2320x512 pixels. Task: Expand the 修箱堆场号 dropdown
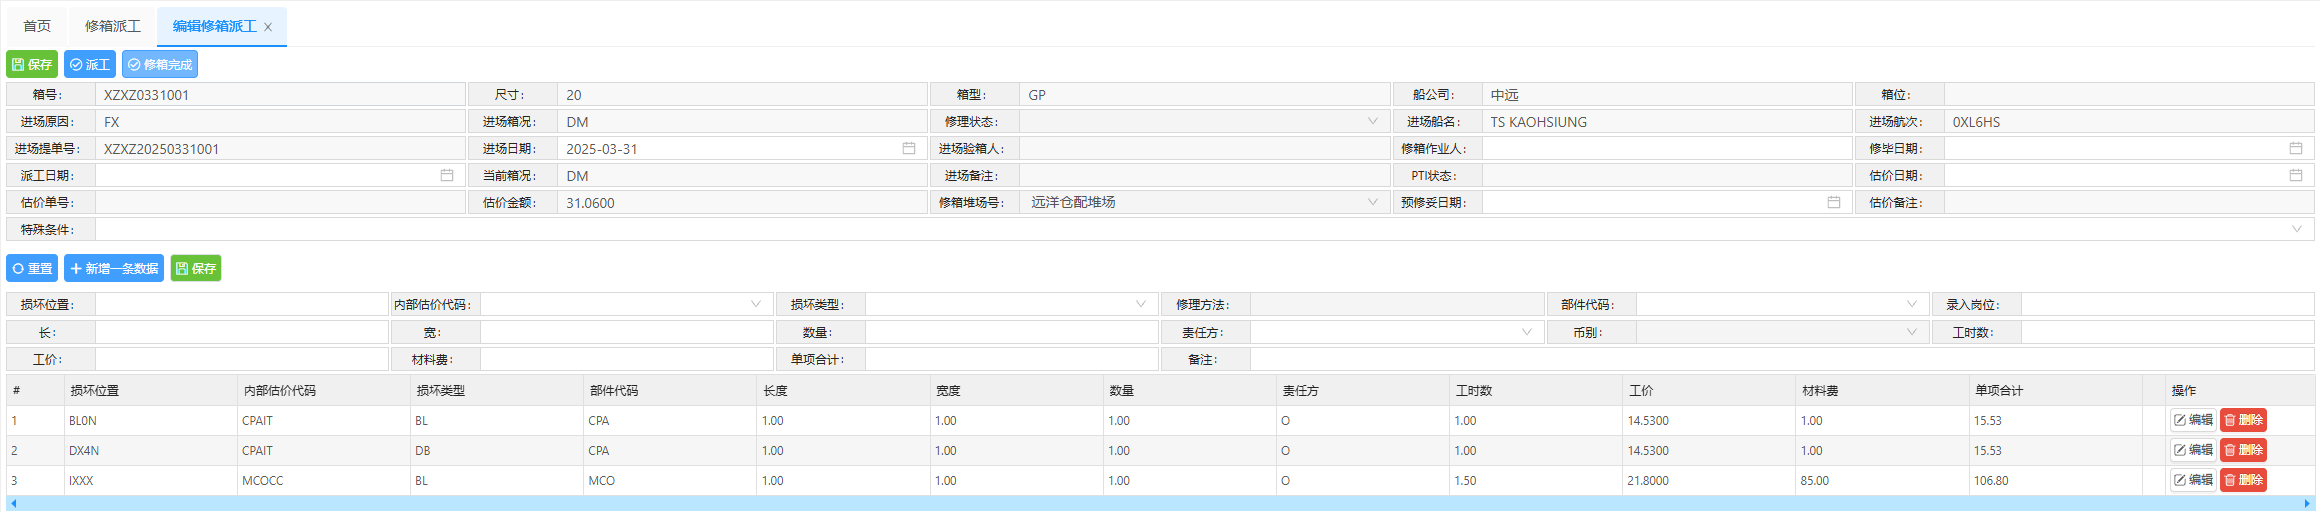[x=1372, y=202]
